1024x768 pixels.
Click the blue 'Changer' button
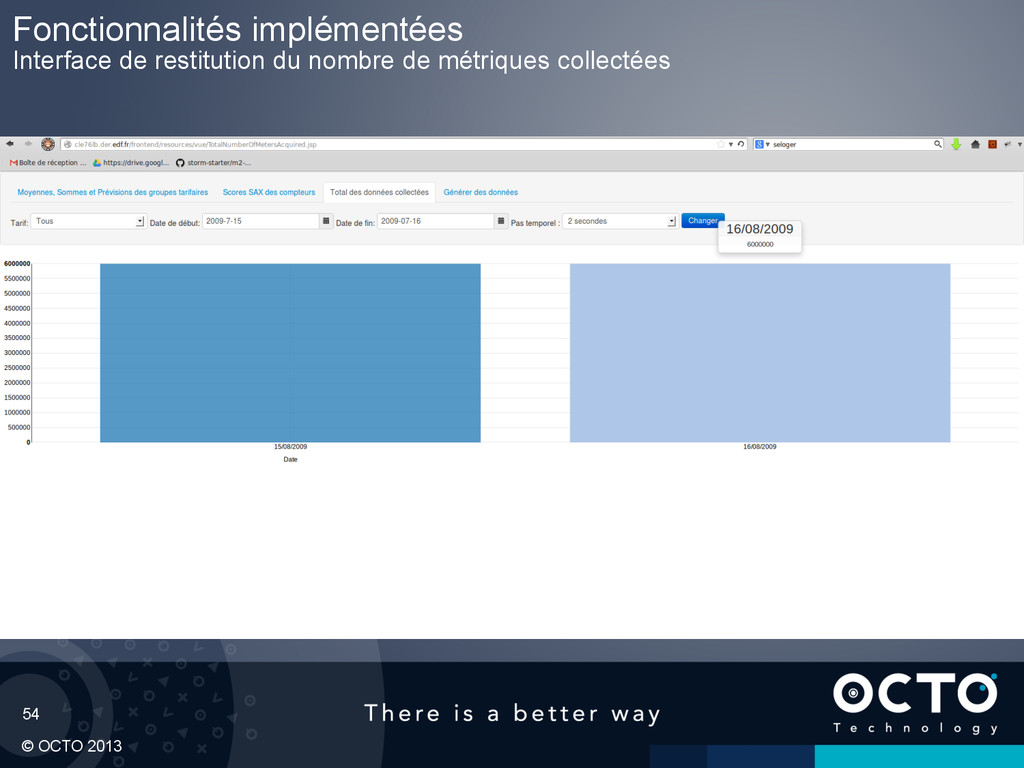[x=703, y=221]
